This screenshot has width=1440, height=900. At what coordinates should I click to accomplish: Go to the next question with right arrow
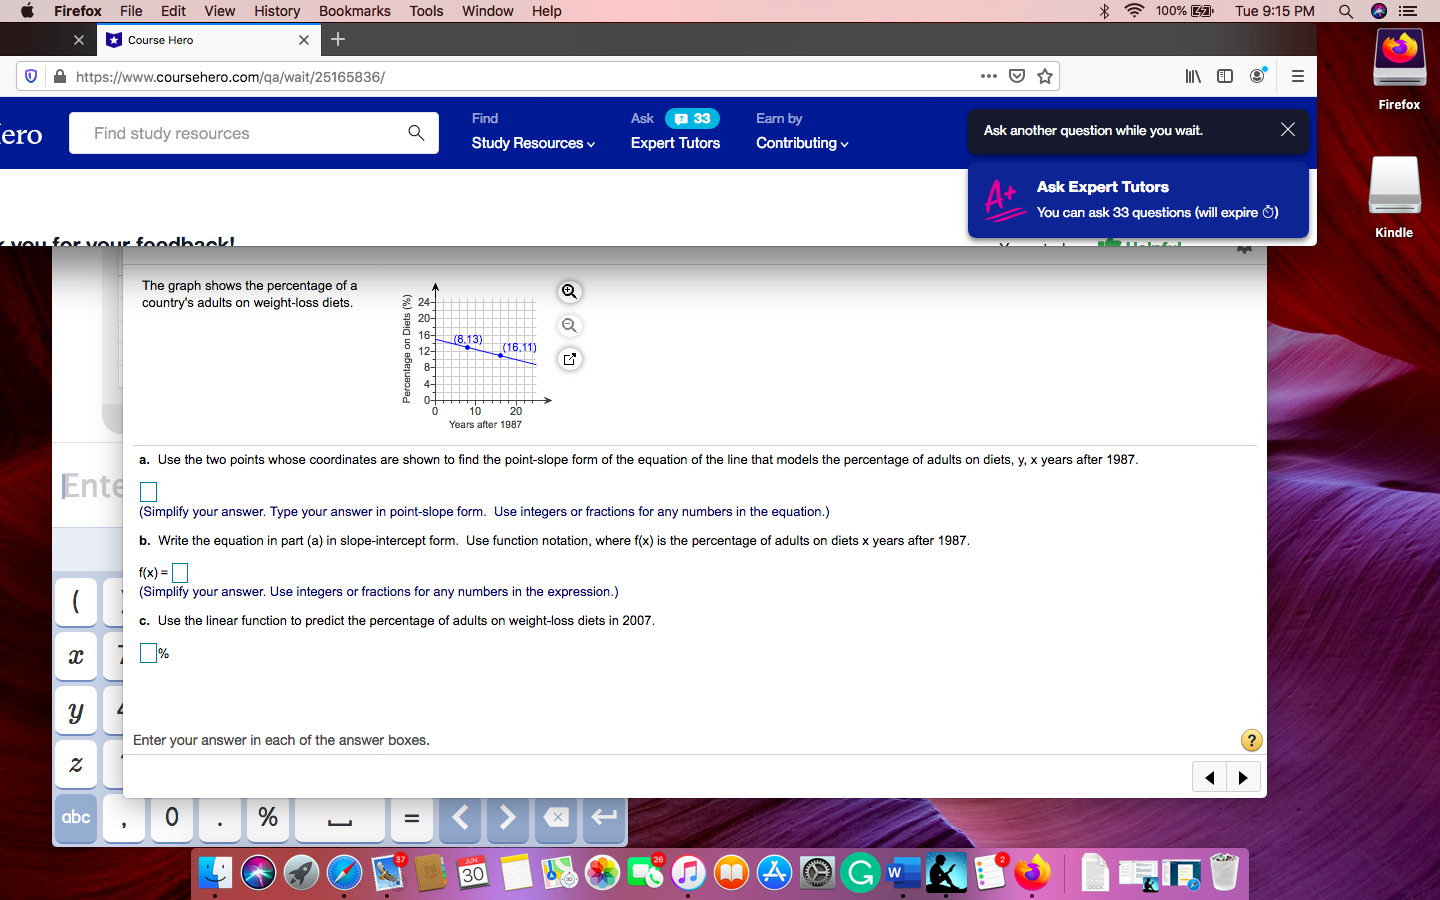tap(1243, 777)
